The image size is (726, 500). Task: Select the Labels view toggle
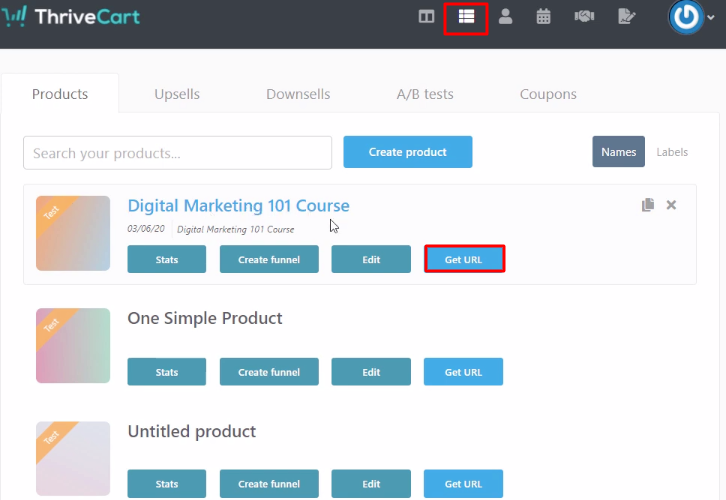pos(672,152)
